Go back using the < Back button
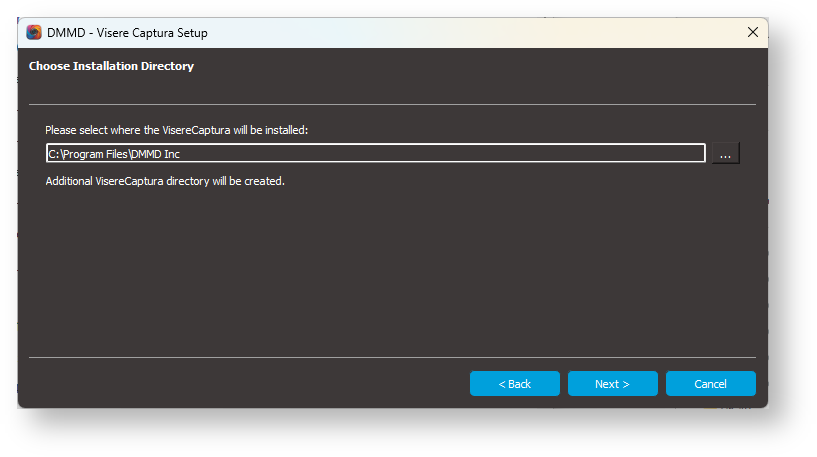The height and width of the screenshot is (457, 817). pyautogui.click(x=514, y=384)
